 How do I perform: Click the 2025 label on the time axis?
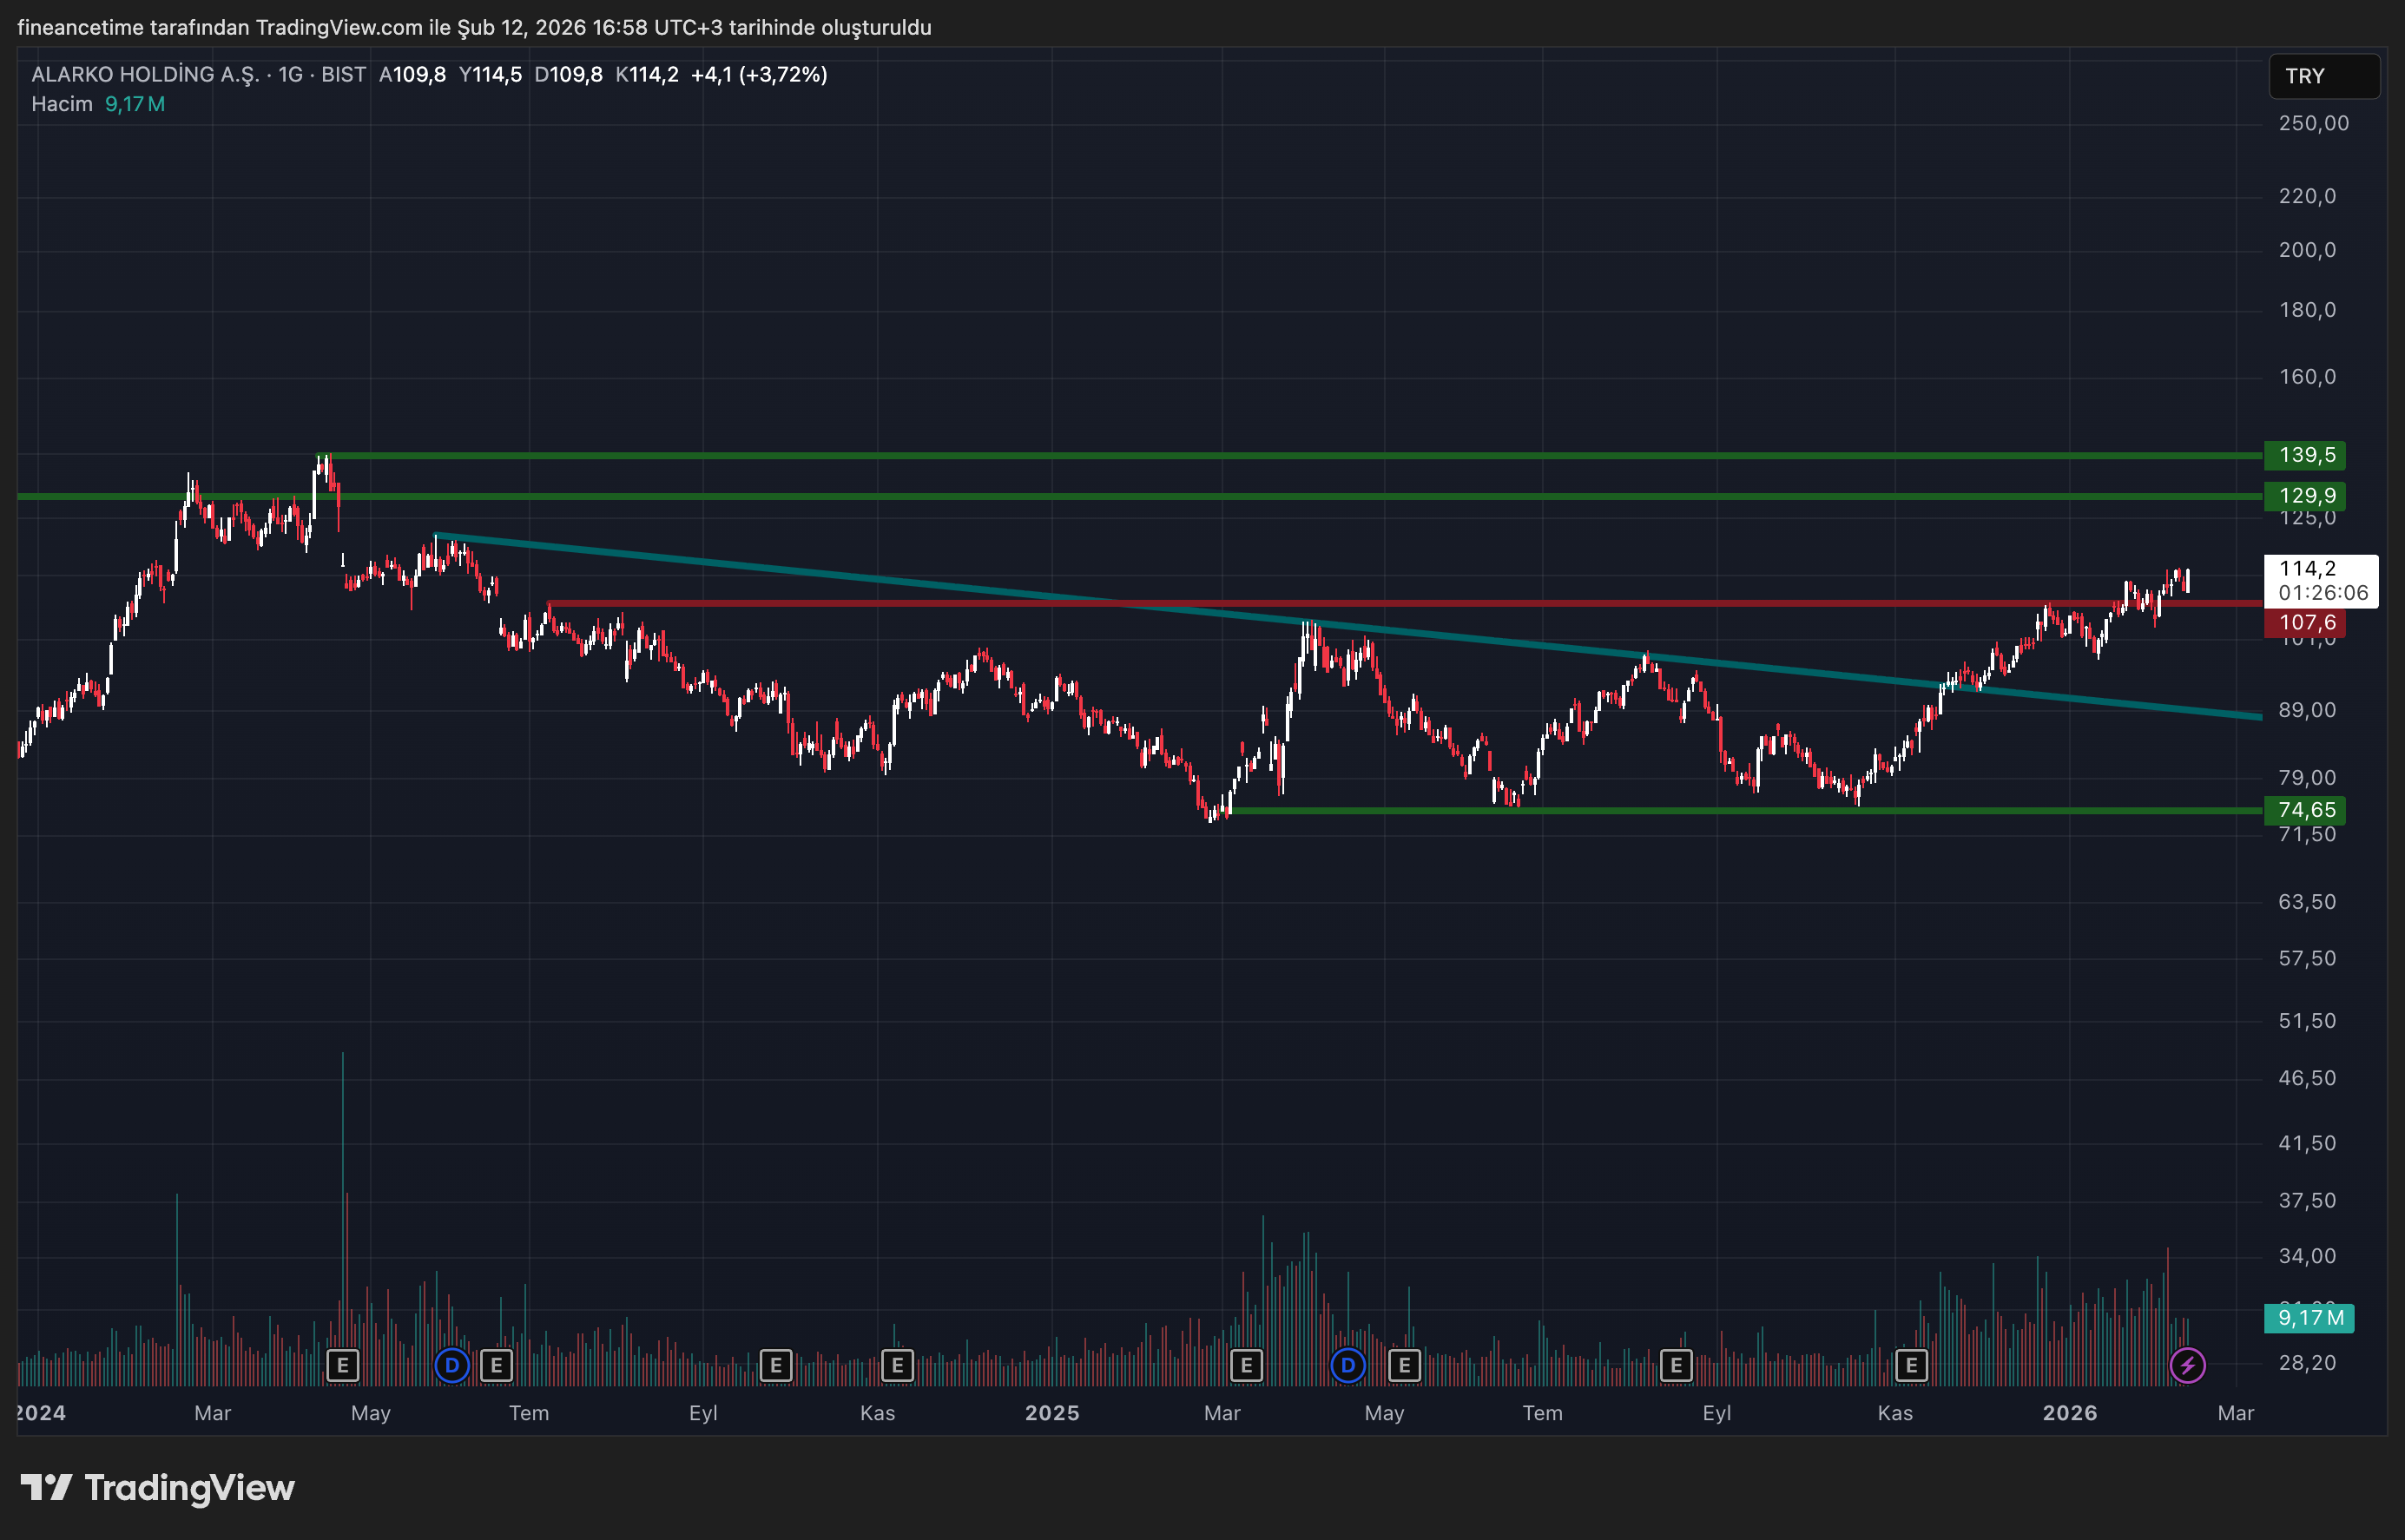(1052, 1413)
